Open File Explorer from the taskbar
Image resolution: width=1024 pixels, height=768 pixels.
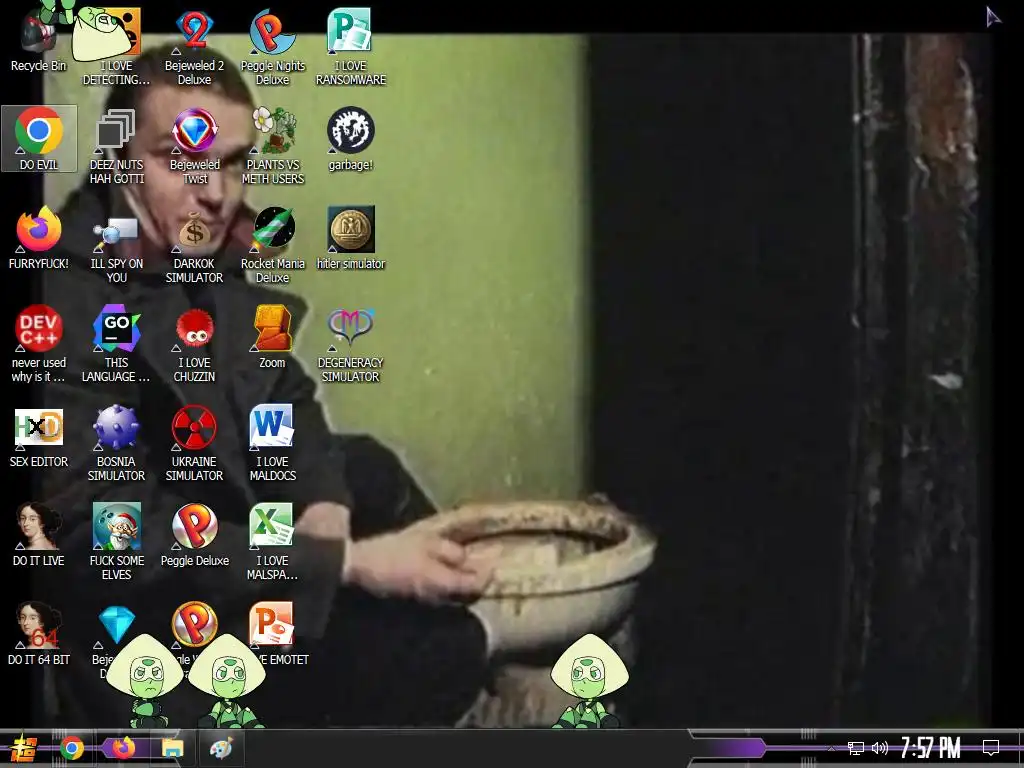[x=173, y=748]
